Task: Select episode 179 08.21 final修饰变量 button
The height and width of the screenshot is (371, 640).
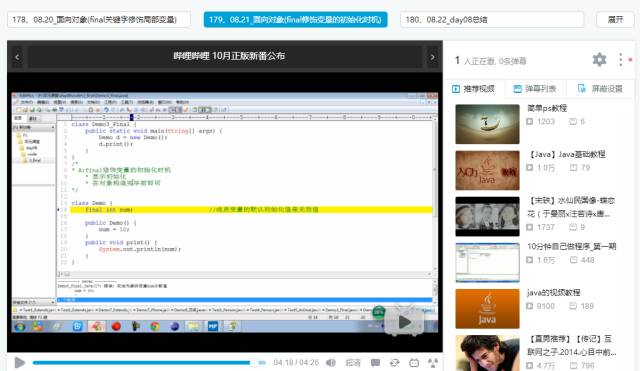Action: click(296, 20)
